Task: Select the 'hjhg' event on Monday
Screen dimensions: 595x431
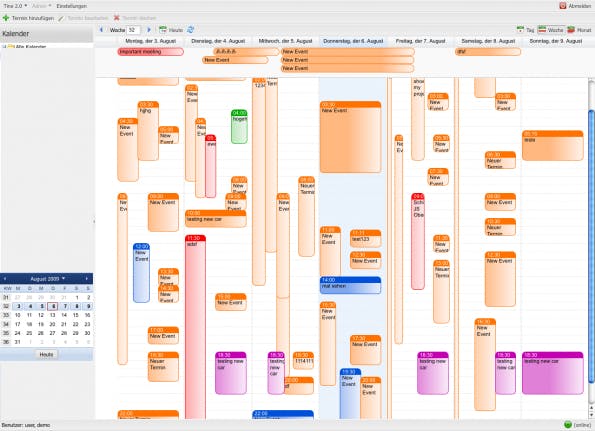Action: pyautogui.click(x=148, y=131)
